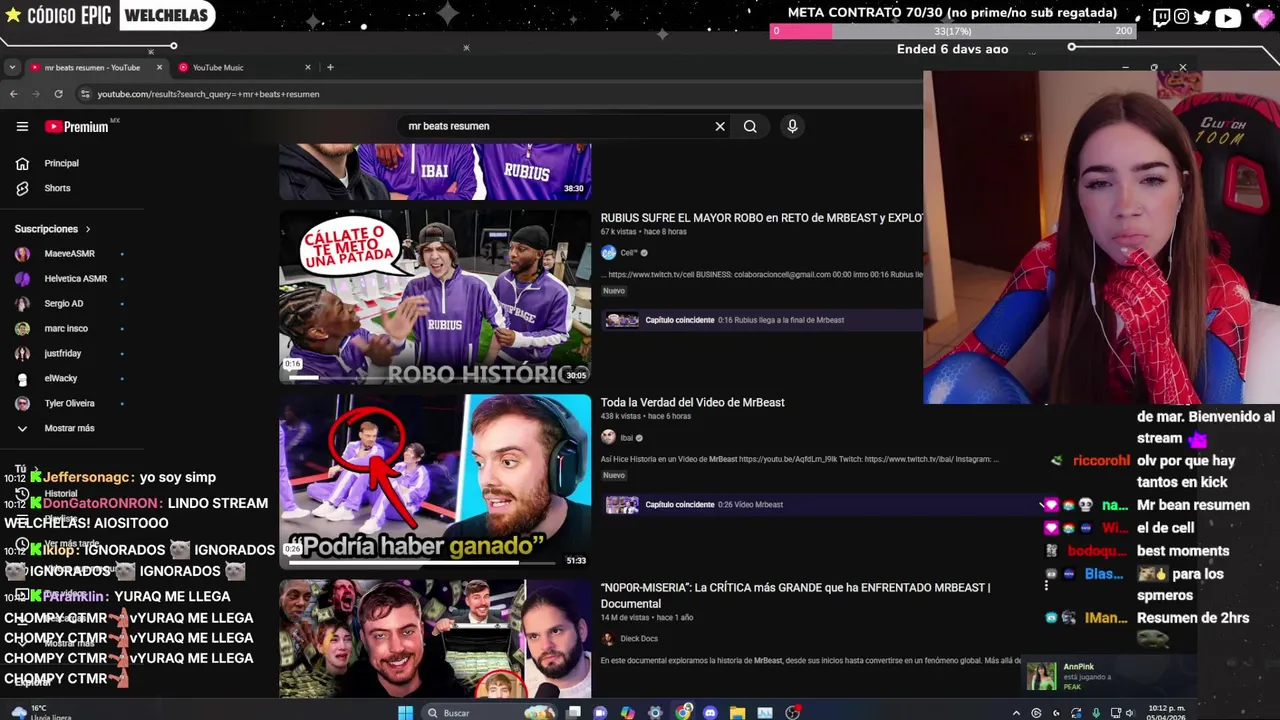
Task: Click the Twitch icon in overlay
Action: [1161, 16]
